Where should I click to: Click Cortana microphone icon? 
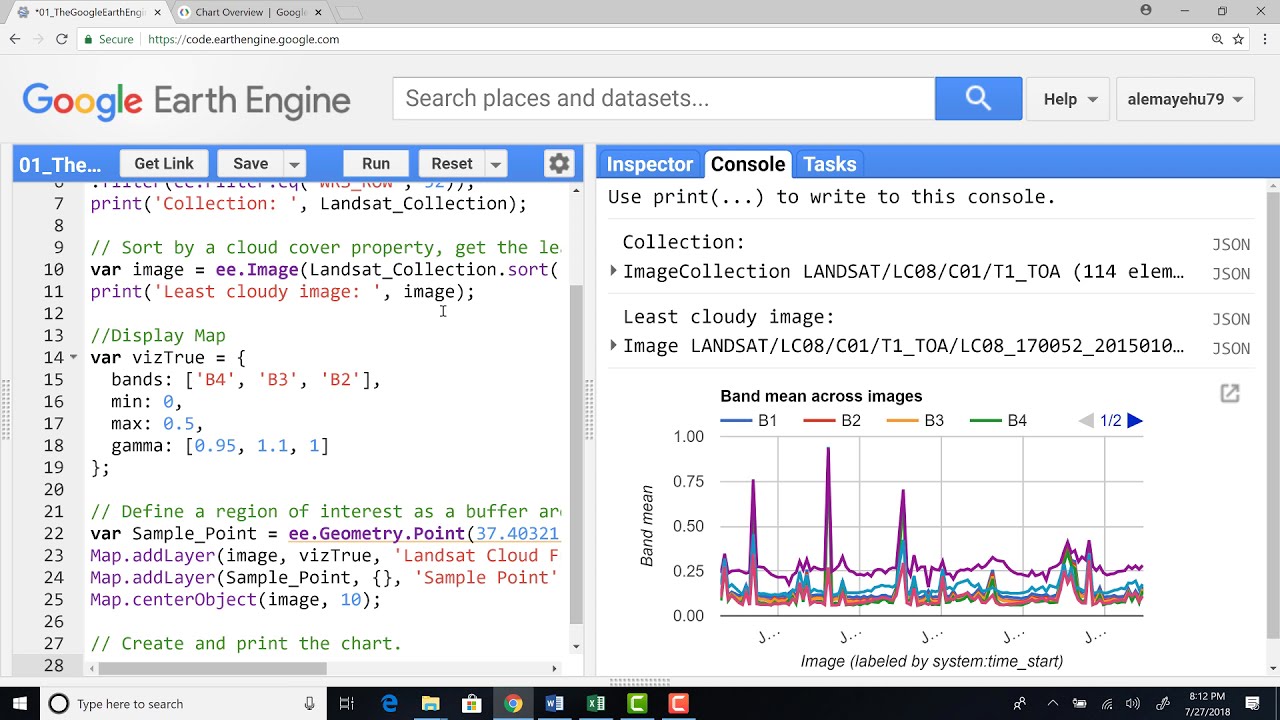[x=309, y=704]
